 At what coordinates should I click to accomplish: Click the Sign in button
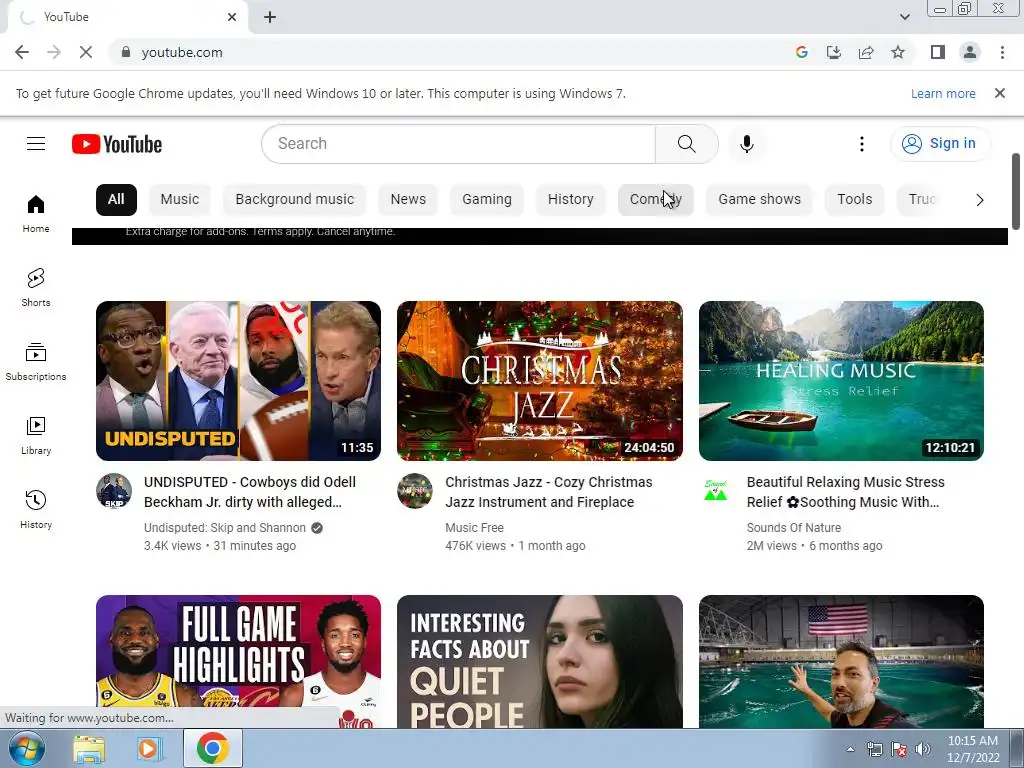(x=940, y=144)
